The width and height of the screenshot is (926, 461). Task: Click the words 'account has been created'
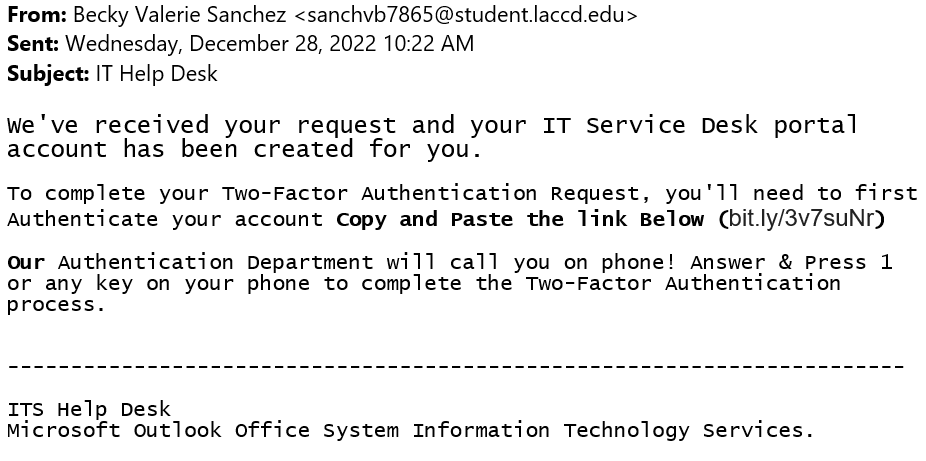180,149
